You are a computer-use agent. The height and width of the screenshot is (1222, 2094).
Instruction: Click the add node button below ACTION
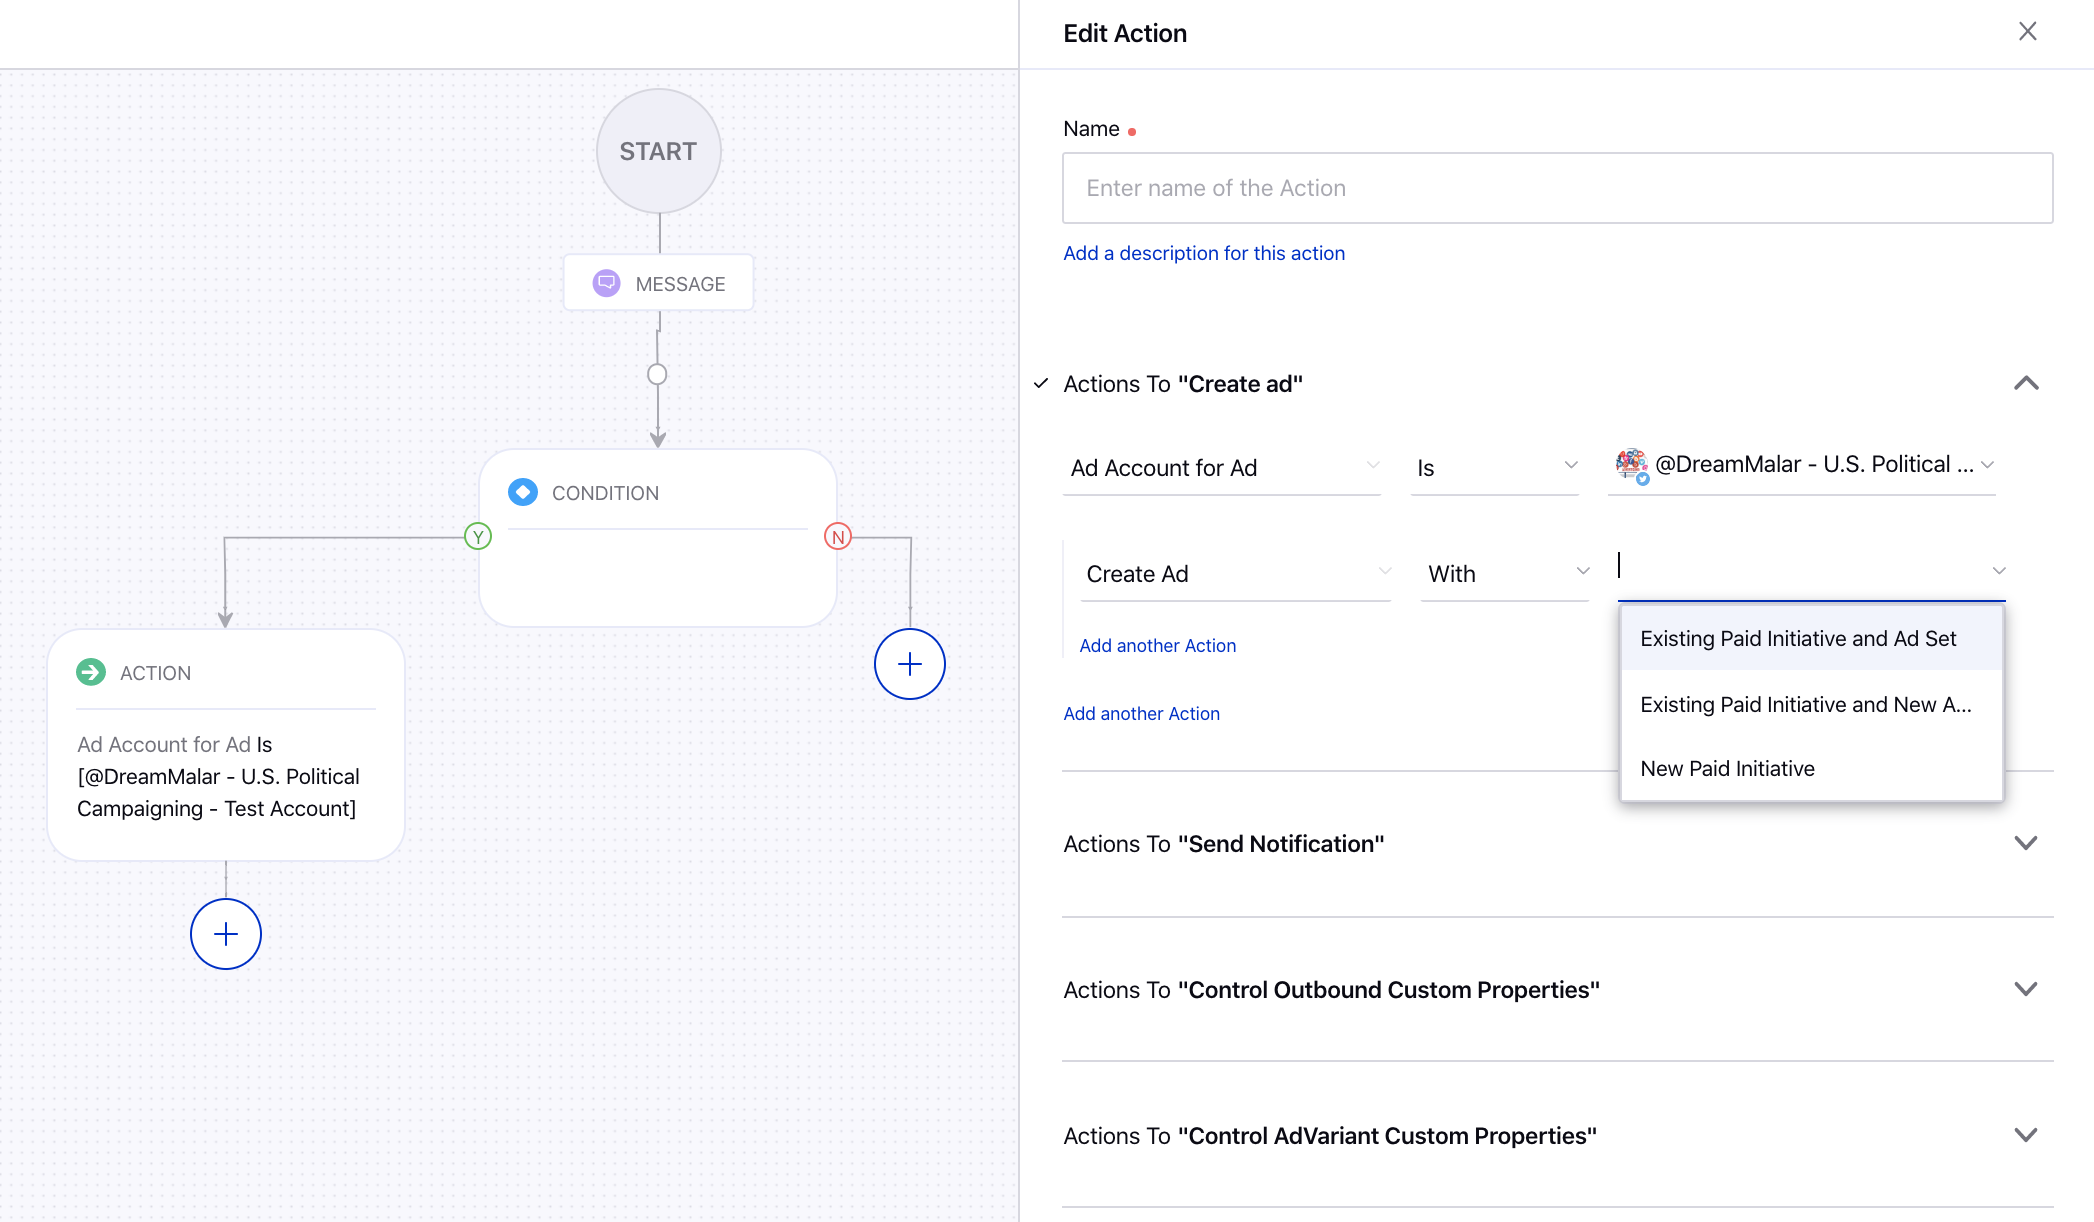click(224, 934)
